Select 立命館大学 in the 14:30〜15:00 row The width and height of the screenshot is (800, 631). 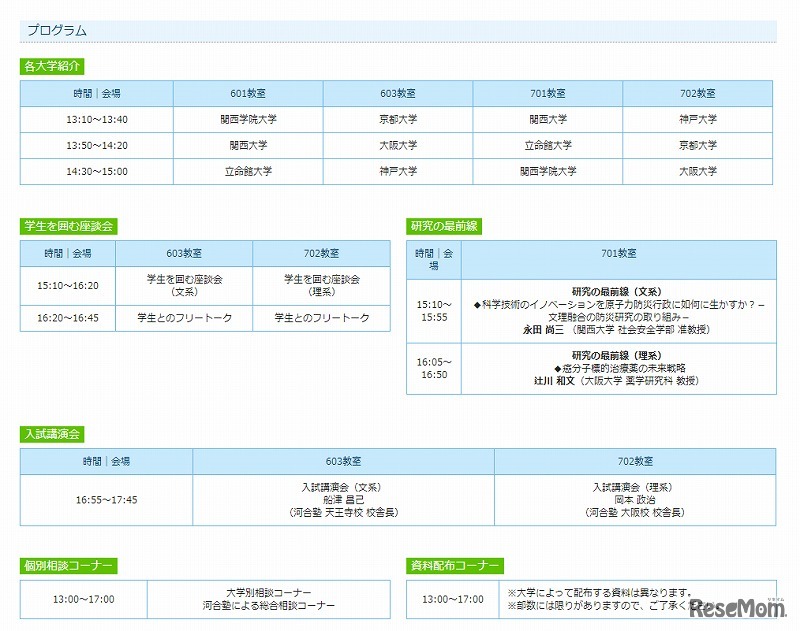[x=247, y=171]
